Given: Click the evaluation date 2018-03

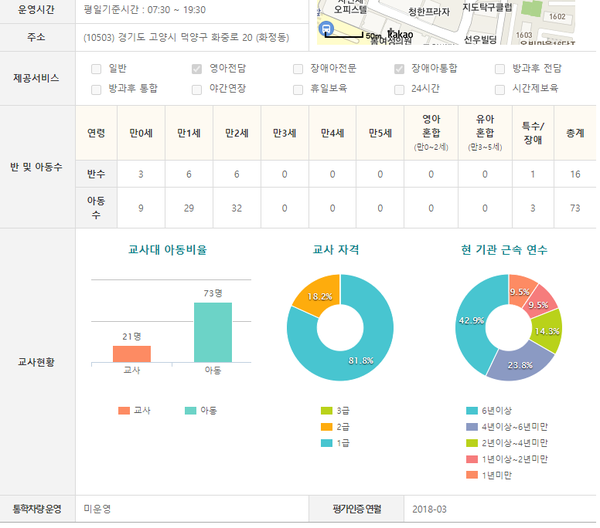Looking at the screenshot, I should [x=429, y=509].
